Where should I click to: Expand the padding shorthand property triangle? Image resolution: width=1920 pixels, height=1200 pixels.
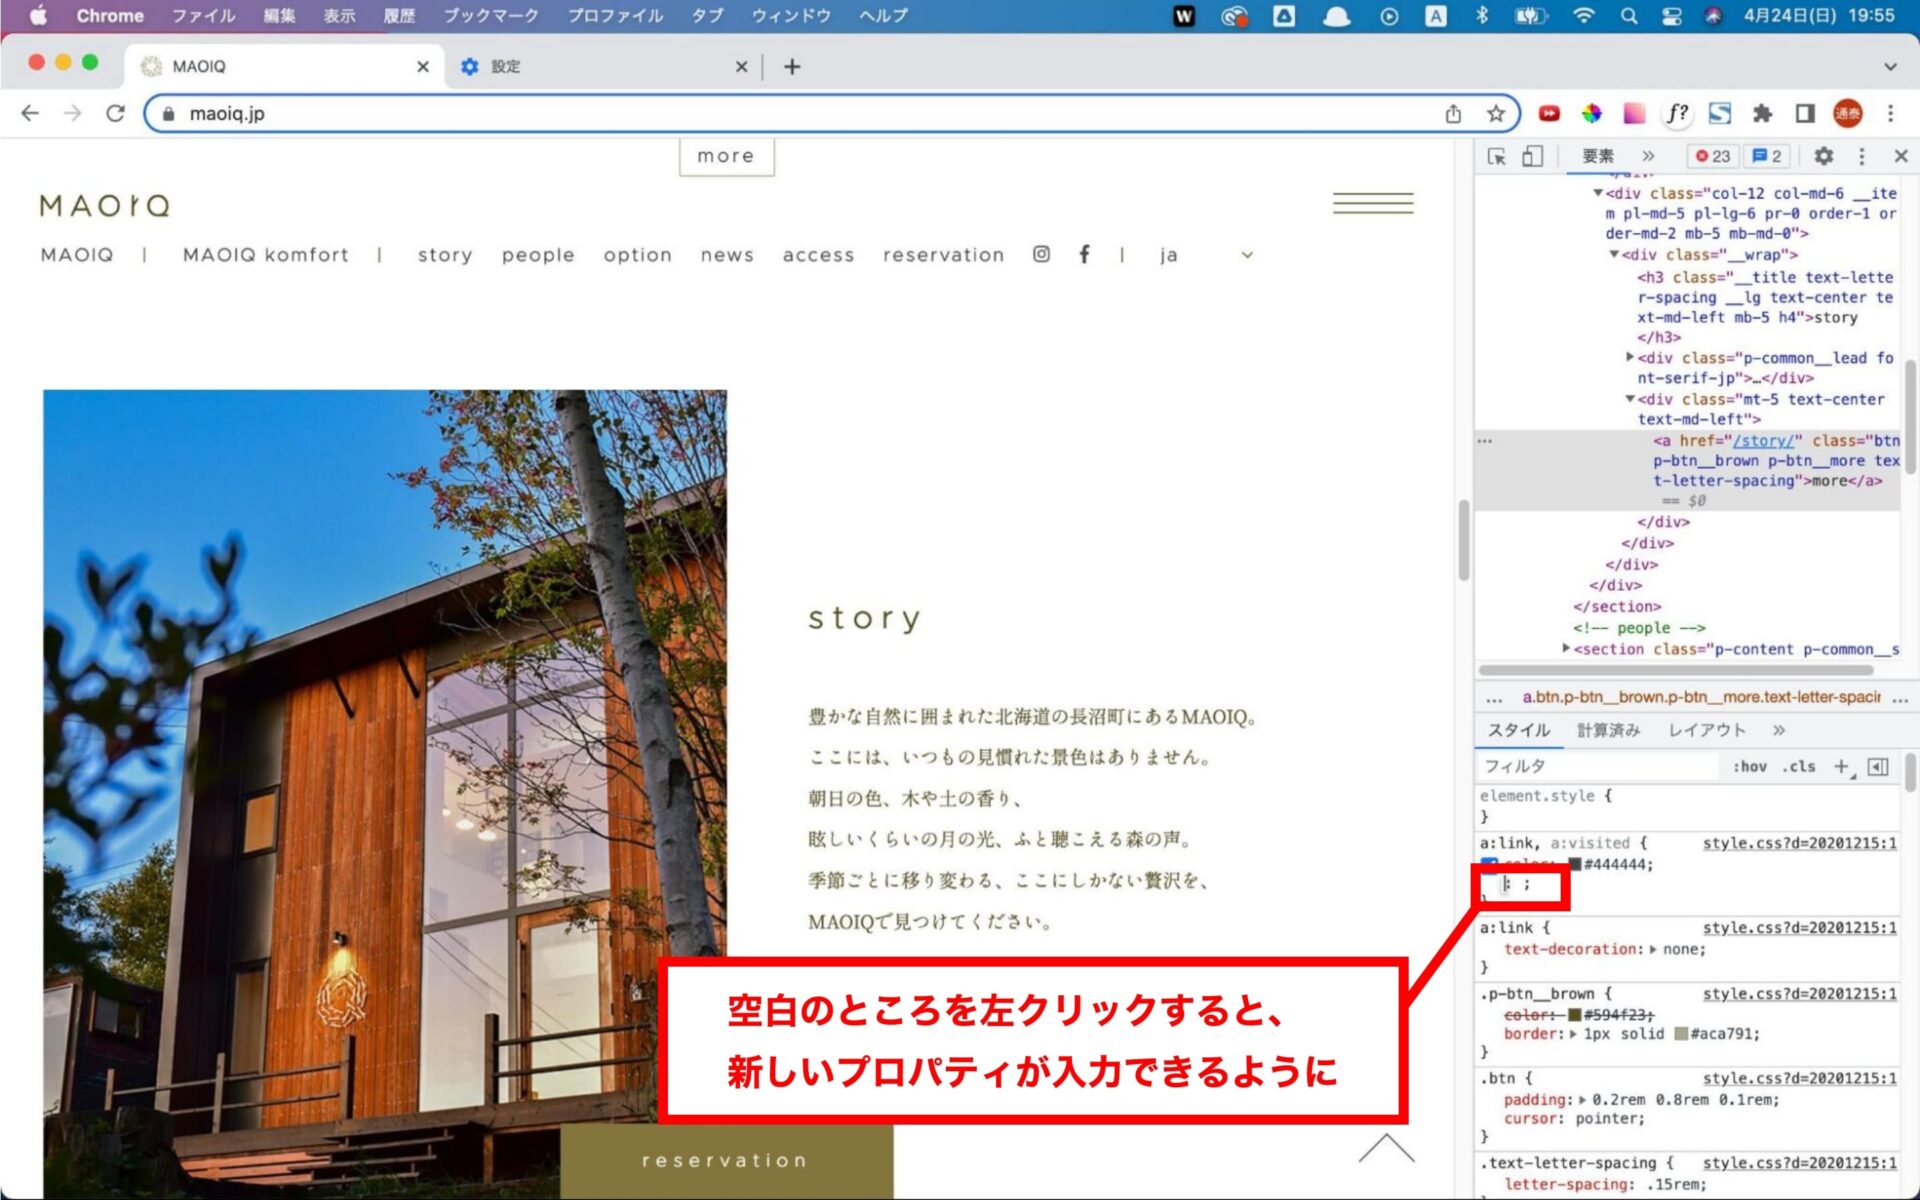(x=1582, y=1099)
